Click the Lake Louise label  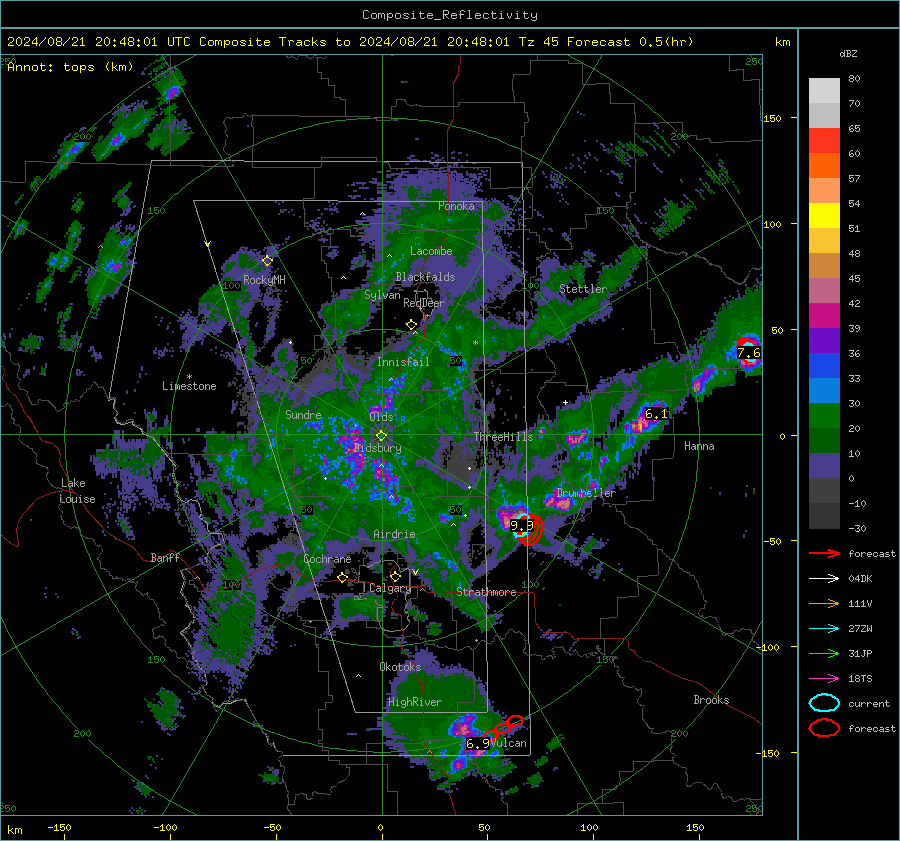point(77,491)
